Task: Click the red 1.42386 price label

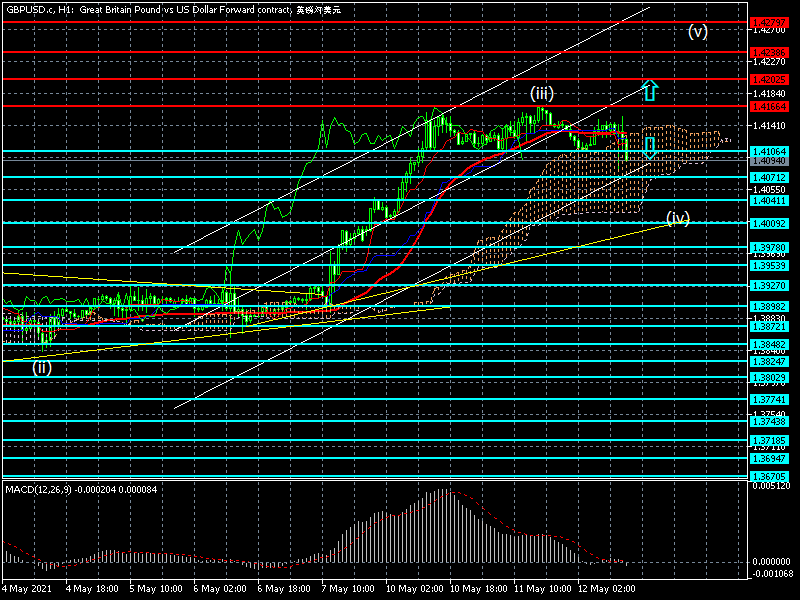Action: point(769,52)
